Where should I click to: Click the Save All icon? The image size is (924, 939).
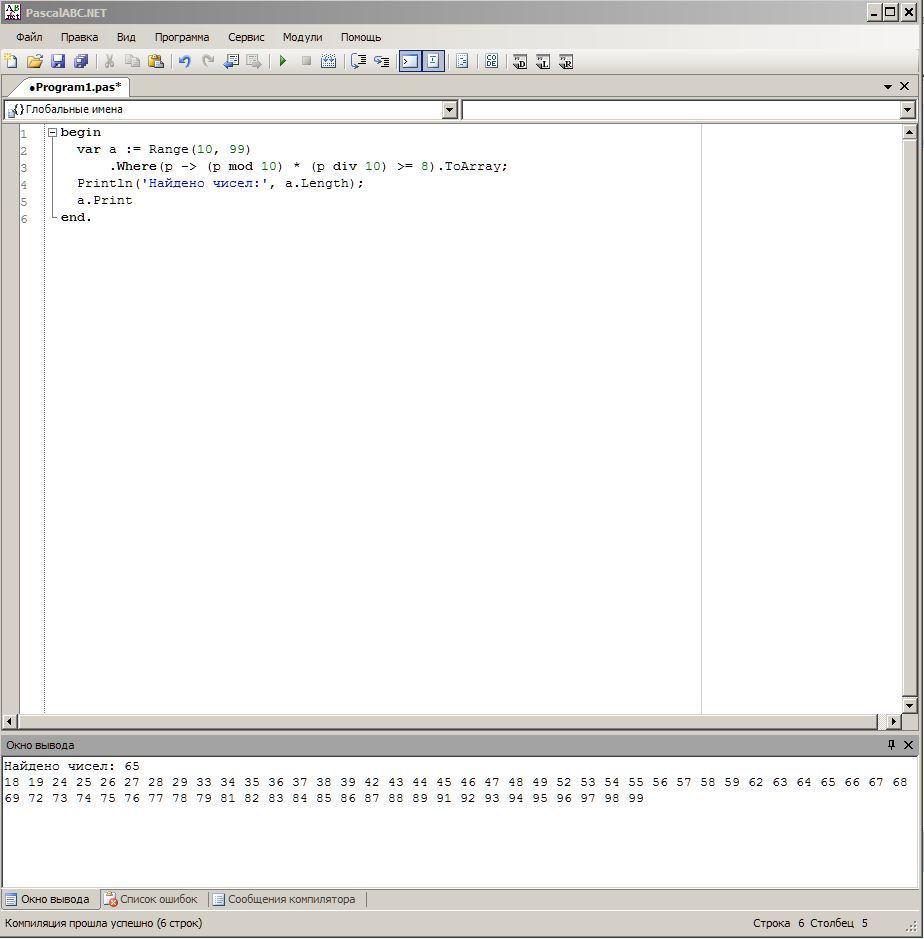pos(81,62)
